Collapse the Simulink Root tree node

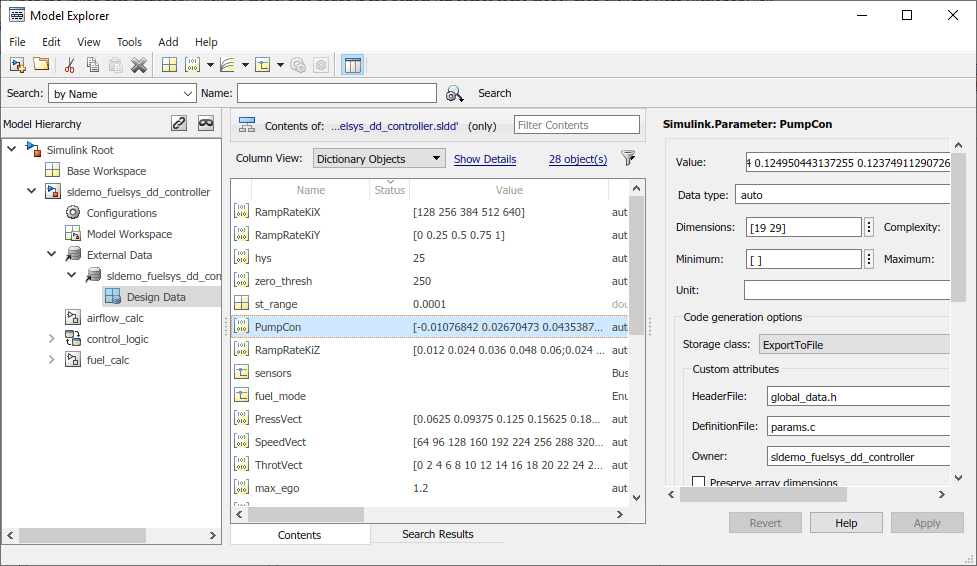(x=11, y=150)
